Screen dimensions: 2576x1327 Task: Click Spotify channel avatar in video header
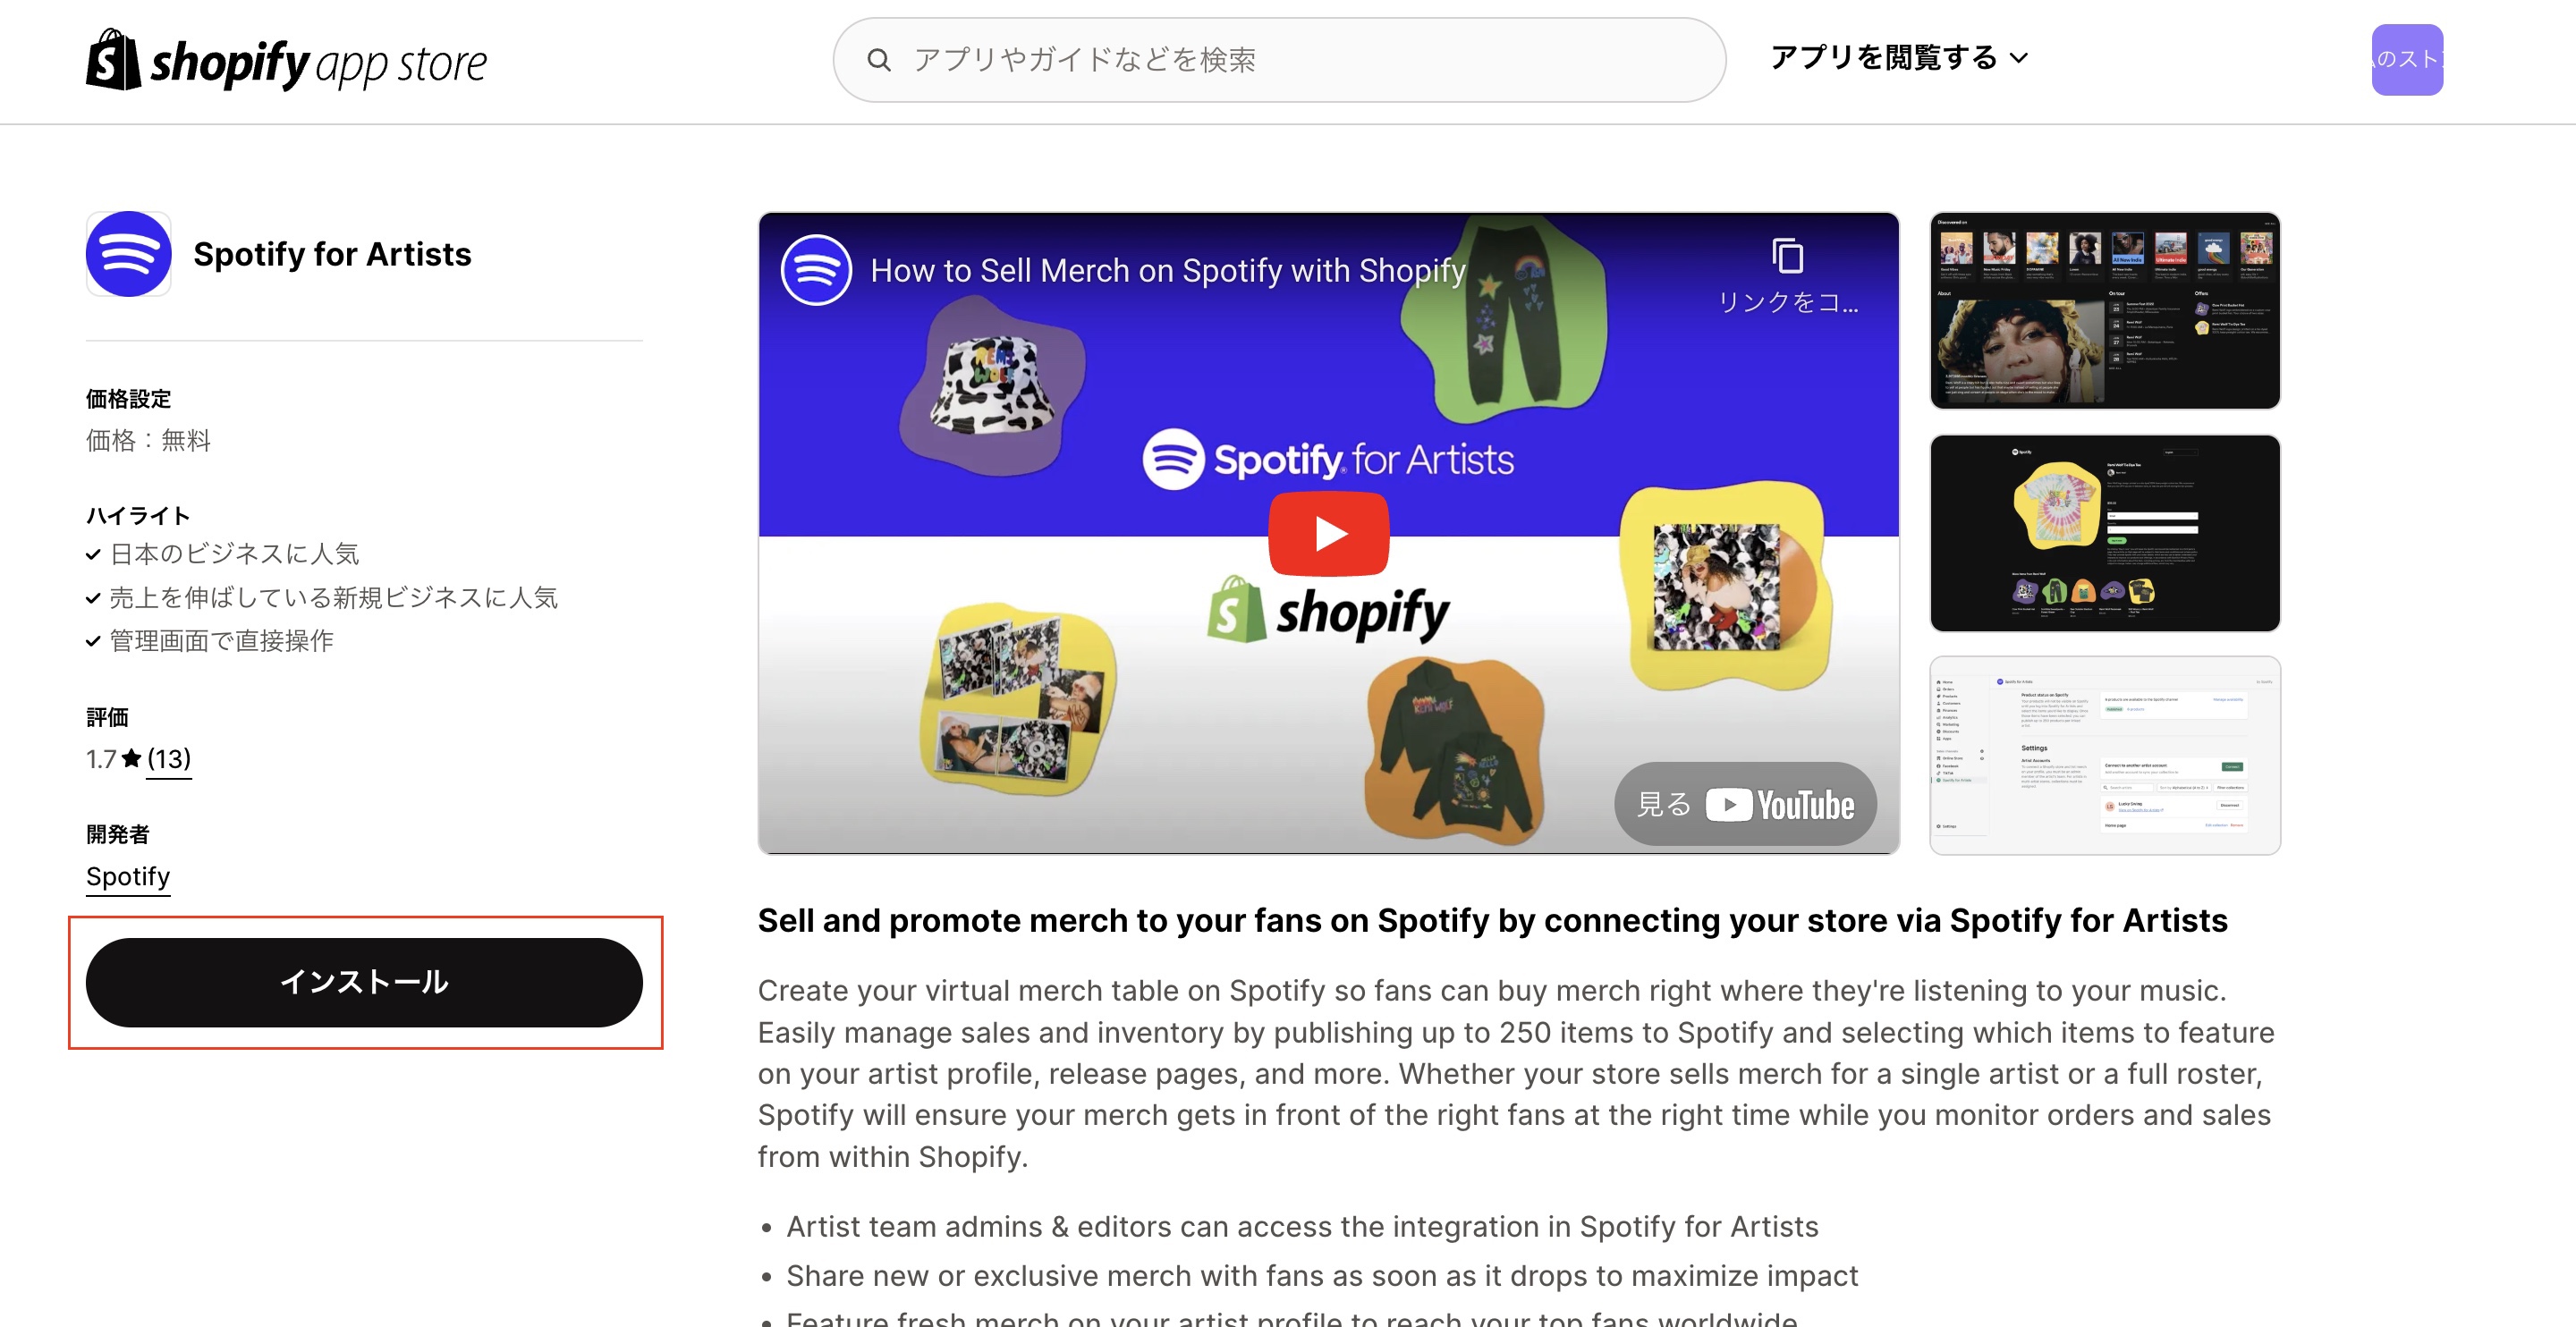coord(816,270)
